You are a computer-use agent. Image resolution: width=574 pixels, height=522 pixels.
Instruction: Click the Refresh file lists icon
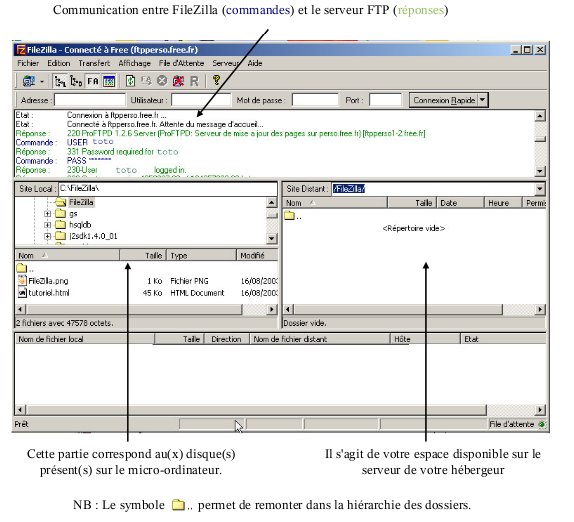130,81
